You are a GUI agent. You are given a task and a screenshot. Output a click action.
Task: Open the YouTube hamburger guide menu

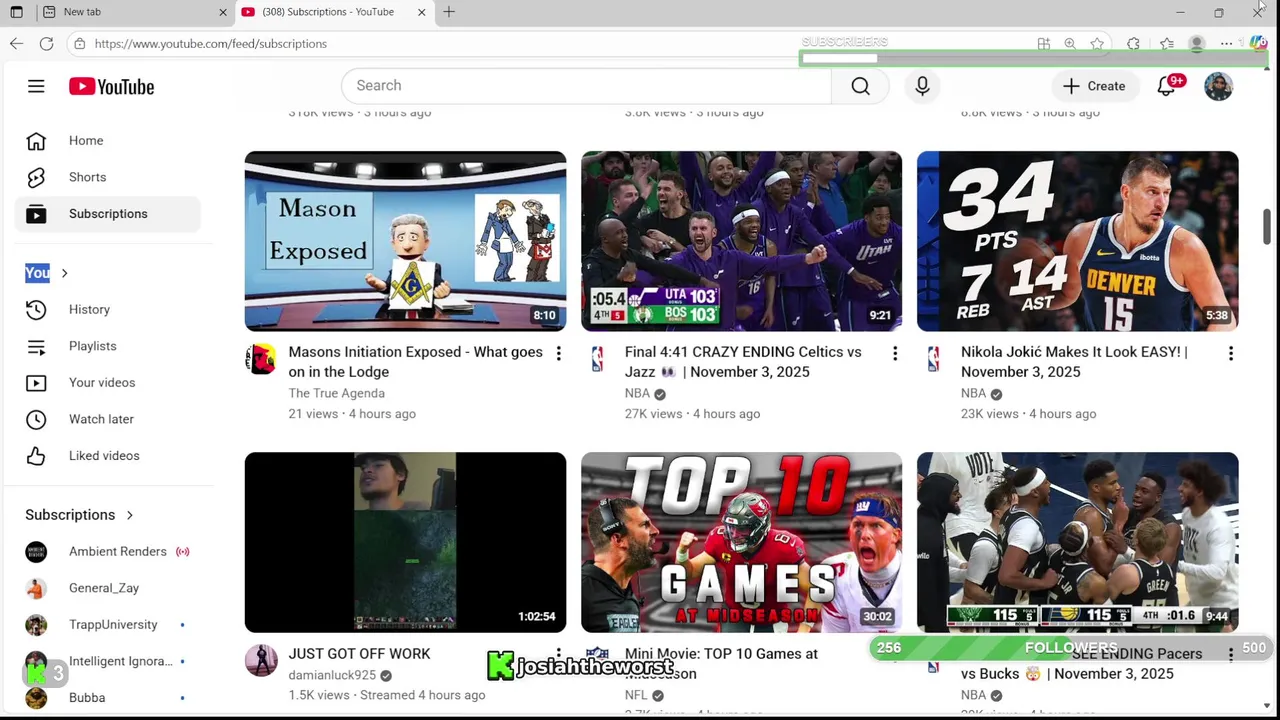[36, 86]
